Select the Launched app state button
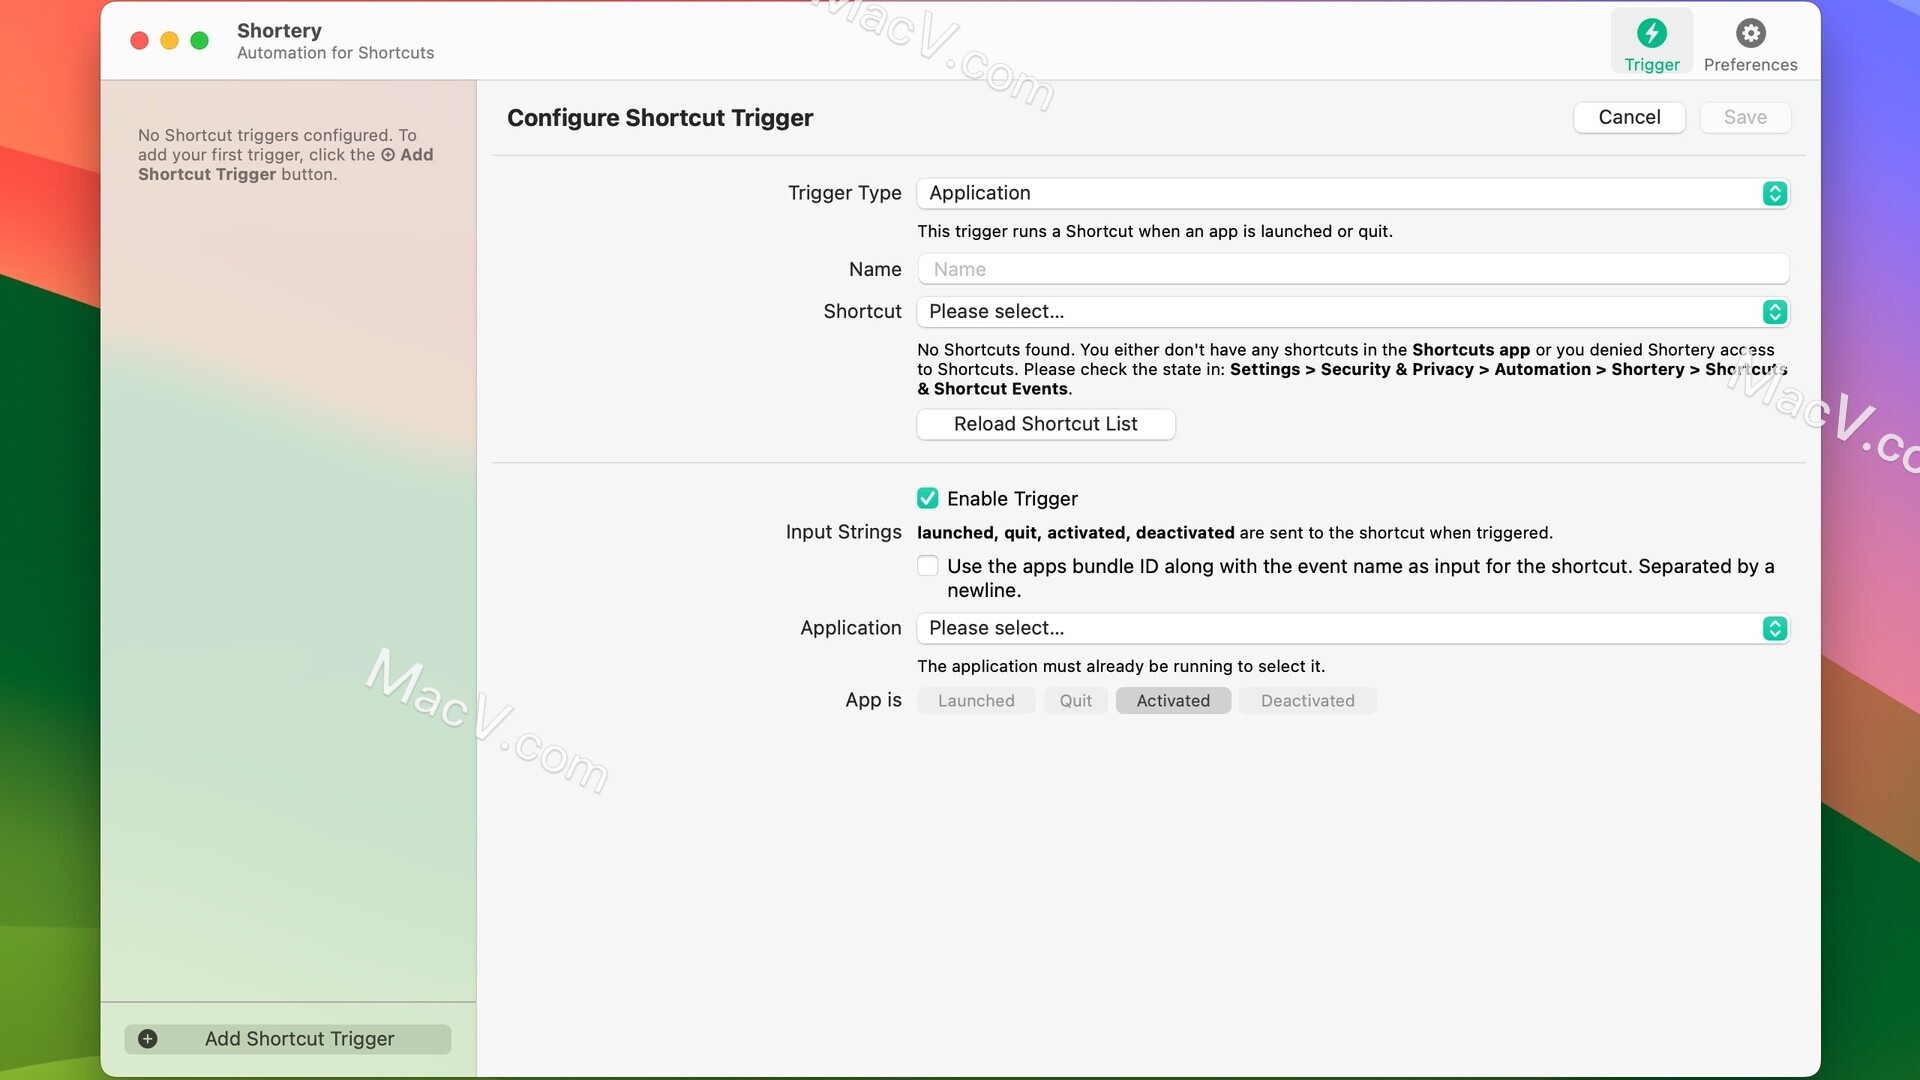This screenshot has width=1920, height=1080. click(976, 700)
